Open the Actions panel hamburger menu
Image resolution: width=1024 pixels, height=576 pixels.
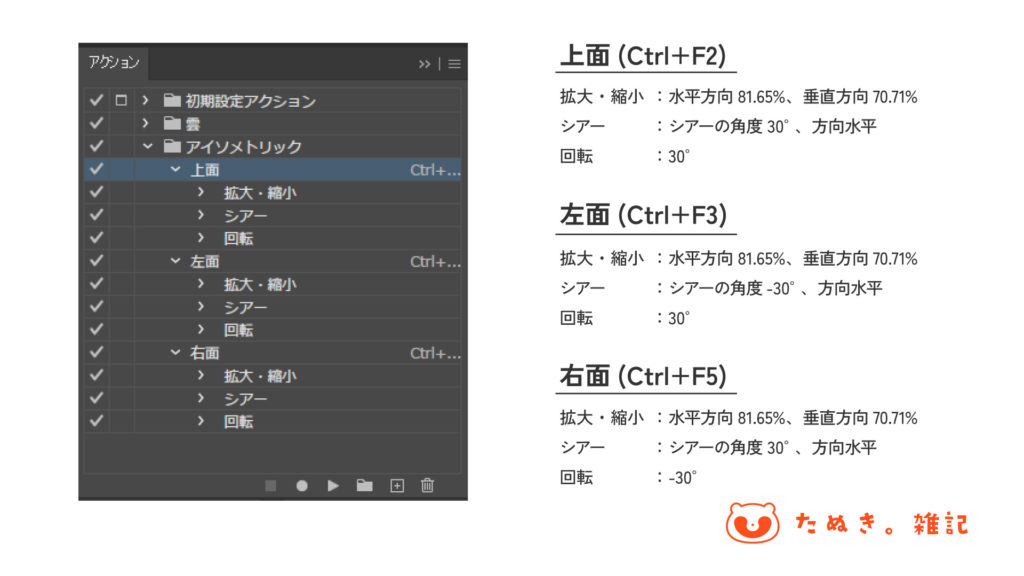point(454,64)
